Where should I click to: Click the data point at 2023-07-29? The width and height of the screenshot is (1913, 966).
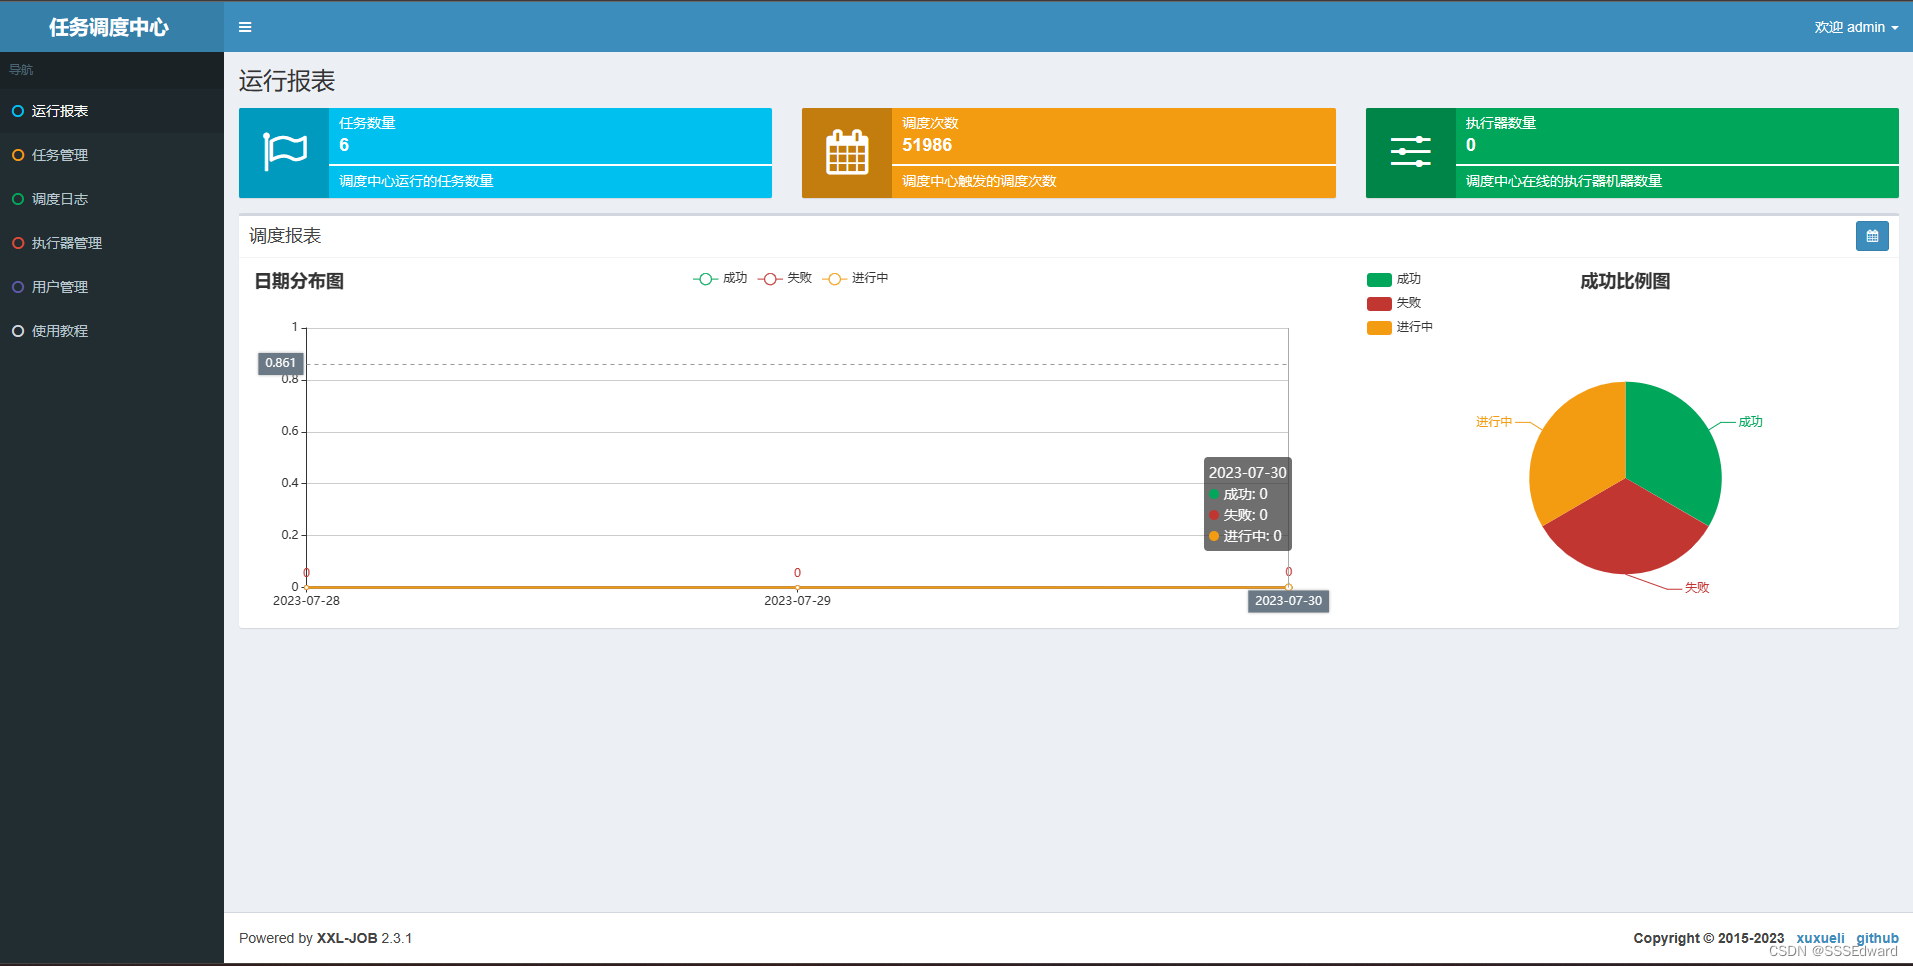[x=797, y=587]
